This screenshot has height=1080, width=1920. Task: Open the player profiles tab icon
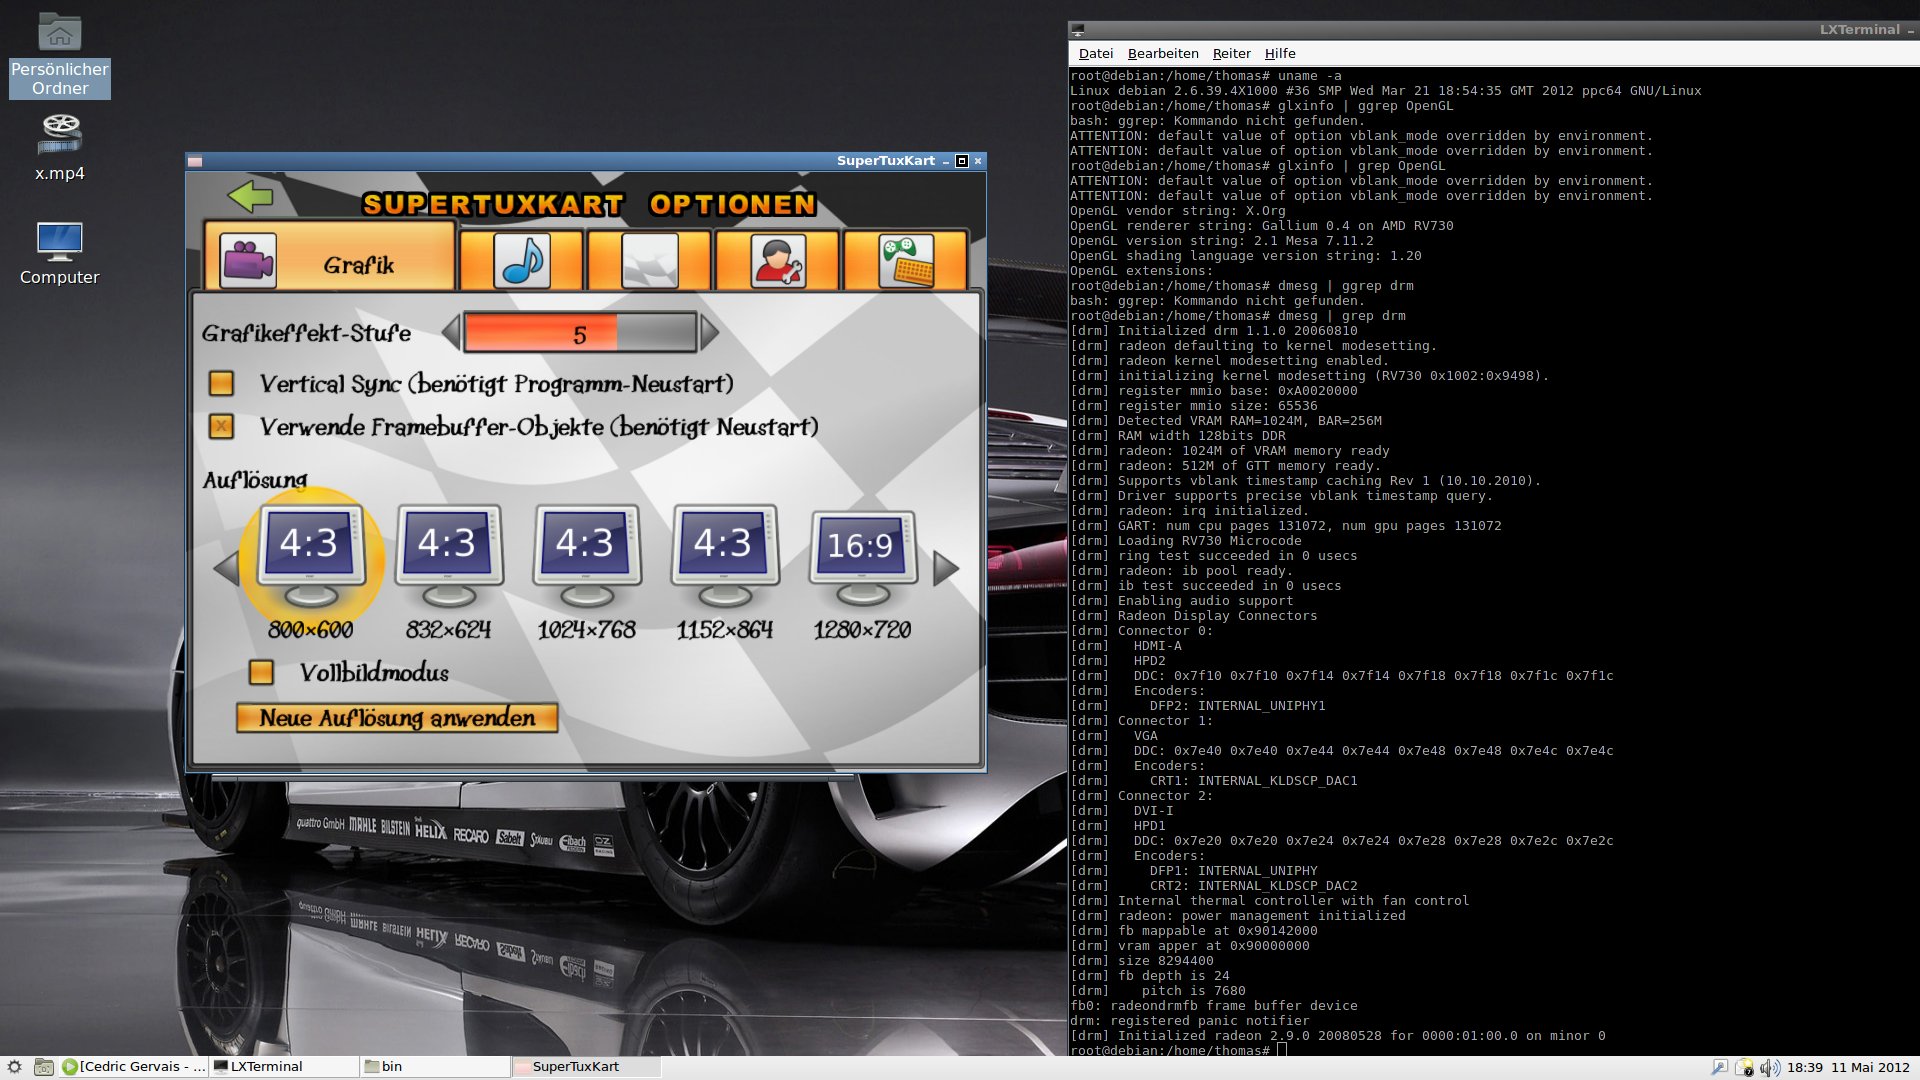coord(777,261)
